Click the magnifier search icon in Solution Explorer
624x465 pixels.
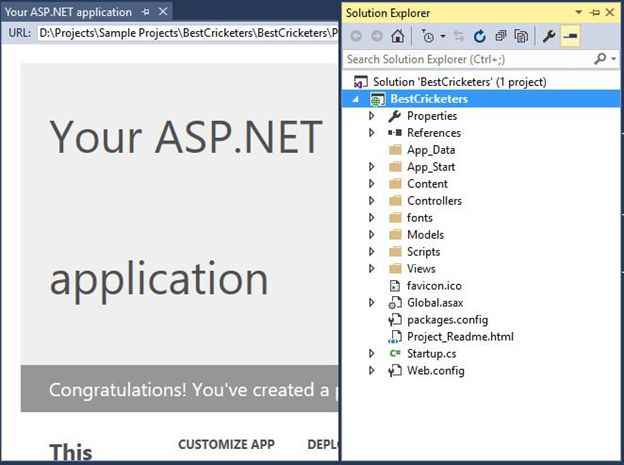600,59
